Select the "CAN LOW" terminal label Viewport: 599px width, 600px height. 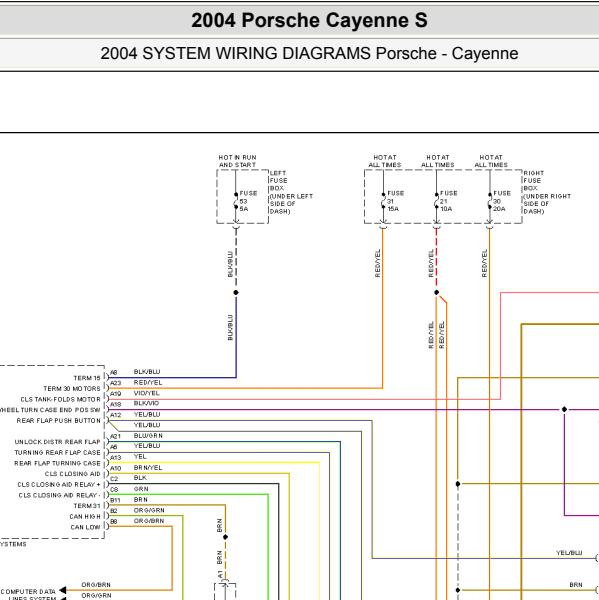click(85, 527)
